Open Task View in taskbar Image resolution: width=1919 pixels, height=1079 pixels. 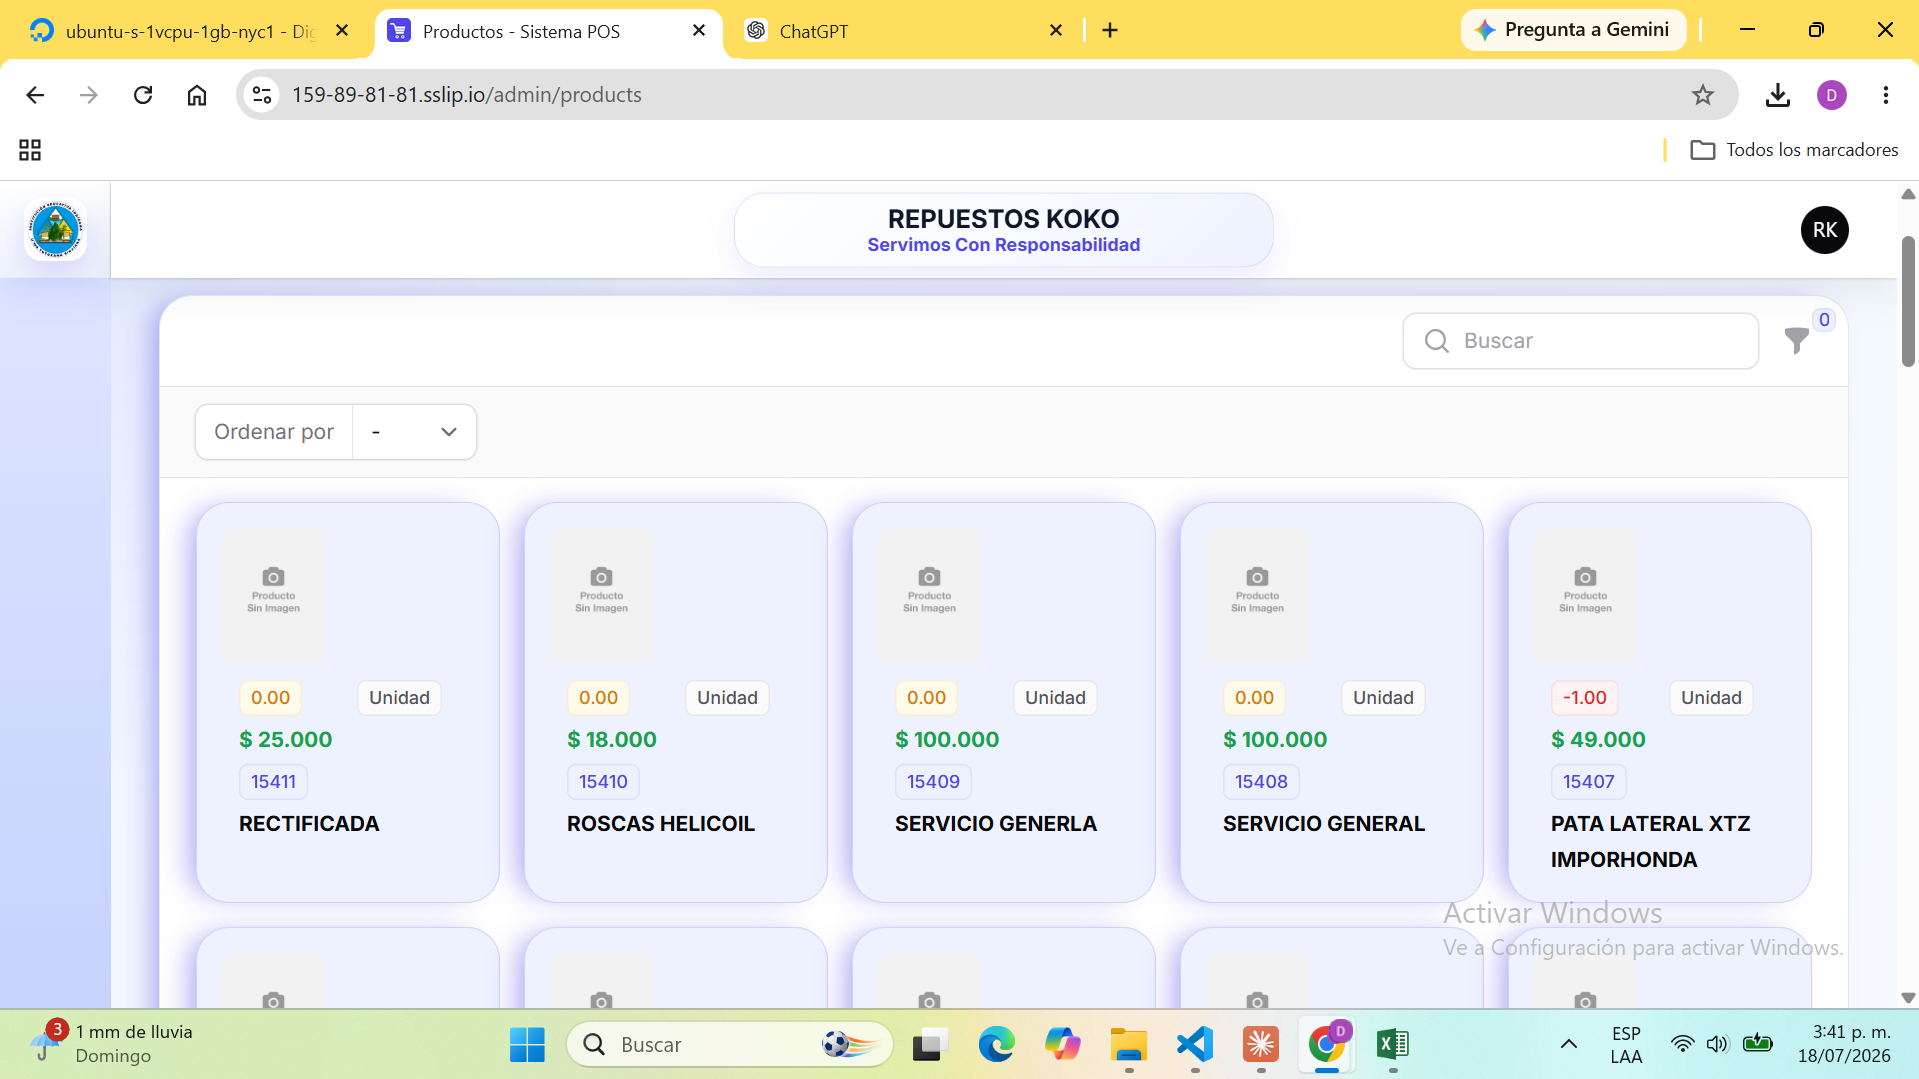930,1045
